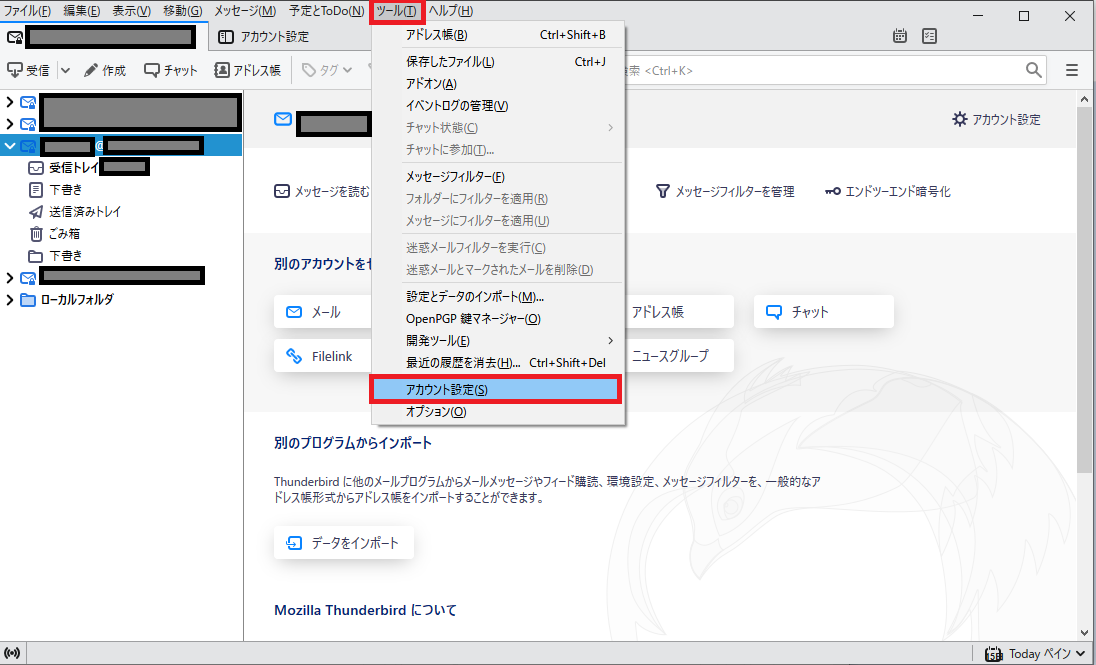The image size is (1096, 665).
Task: Expand the first account in folder tree
Action: click(x=10, y=102)
